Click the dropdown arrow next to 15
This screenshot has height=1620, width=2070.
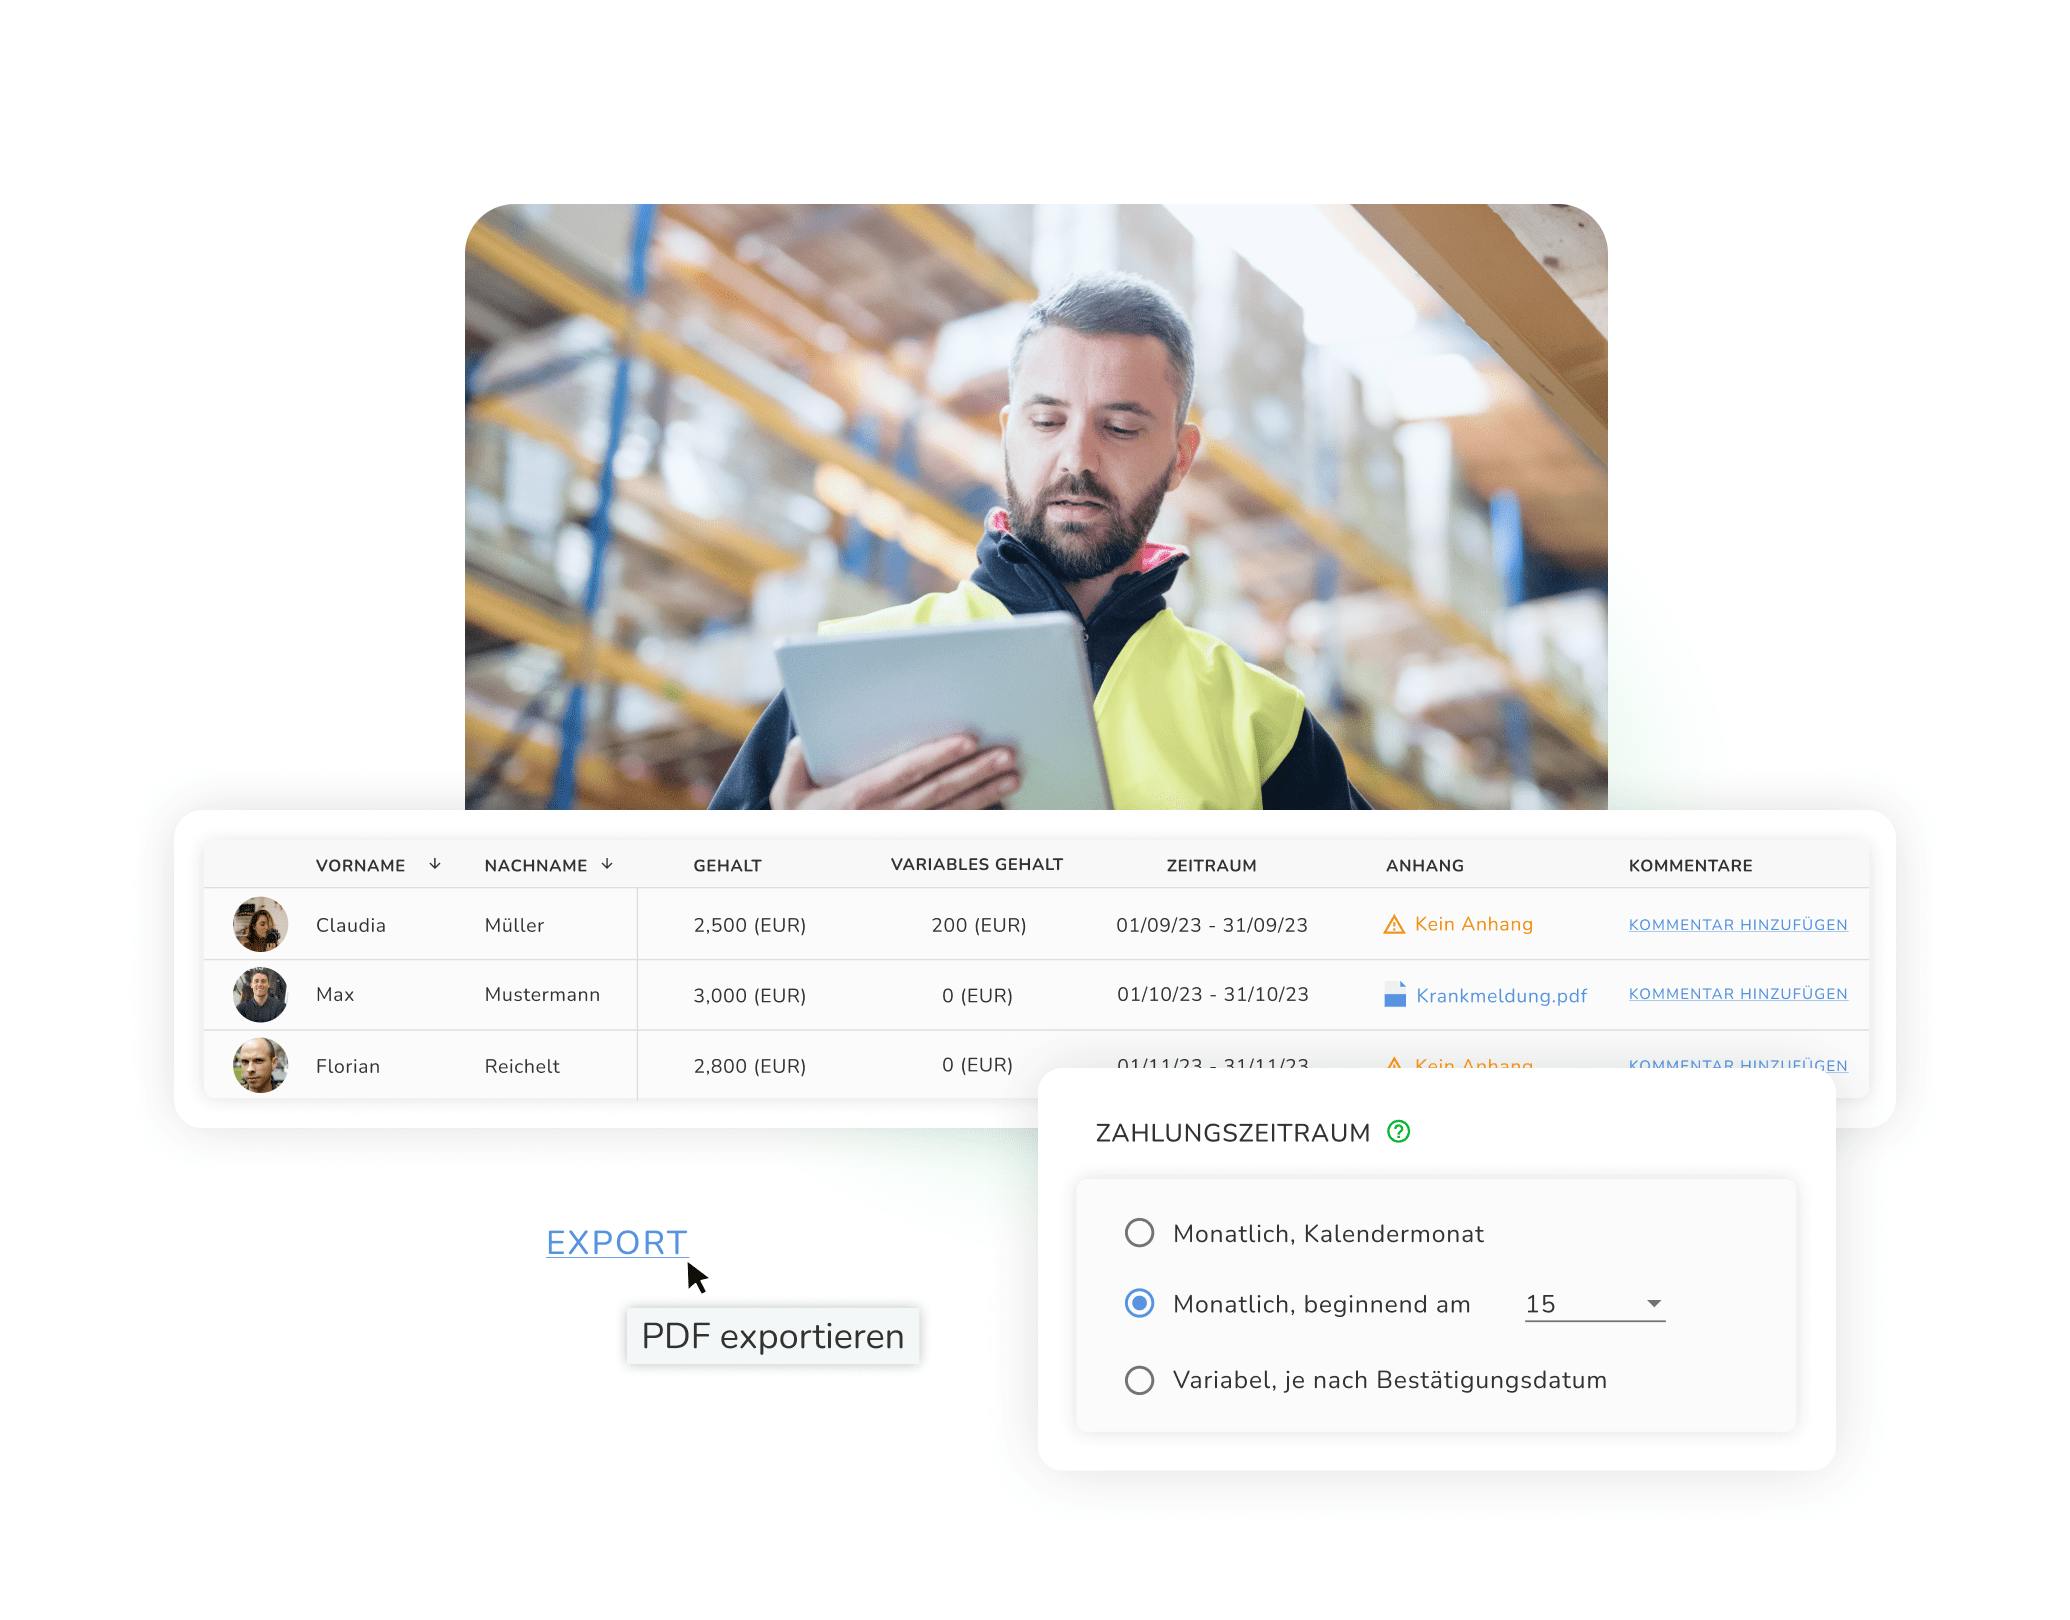click(x=1654, y=1304)
